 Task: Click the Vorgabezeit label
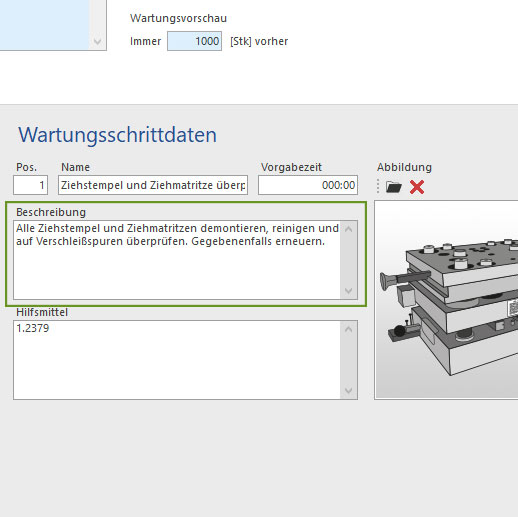[x=291, y=167]
